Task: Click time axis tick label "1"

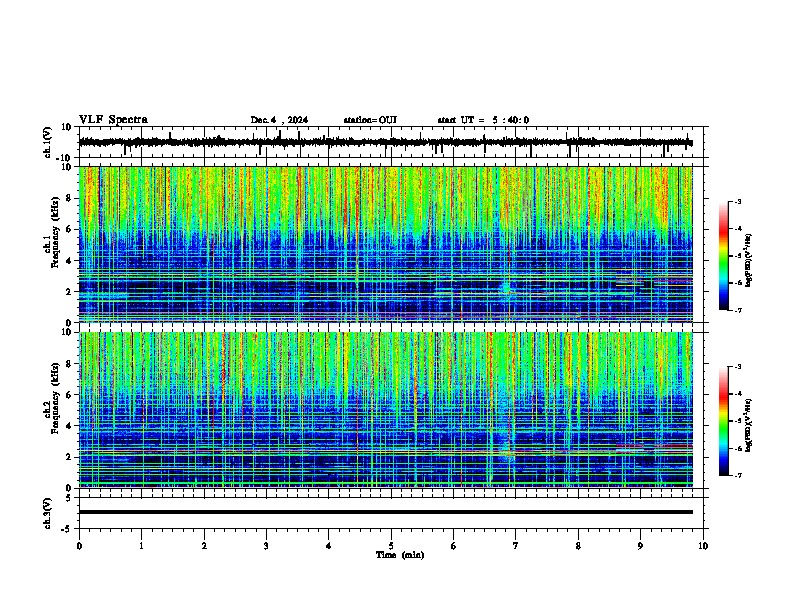Action: [x=141, y=546]
